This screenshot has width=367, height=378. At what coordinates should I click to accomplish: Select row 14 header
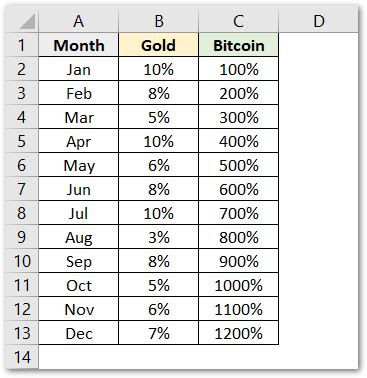22,357
